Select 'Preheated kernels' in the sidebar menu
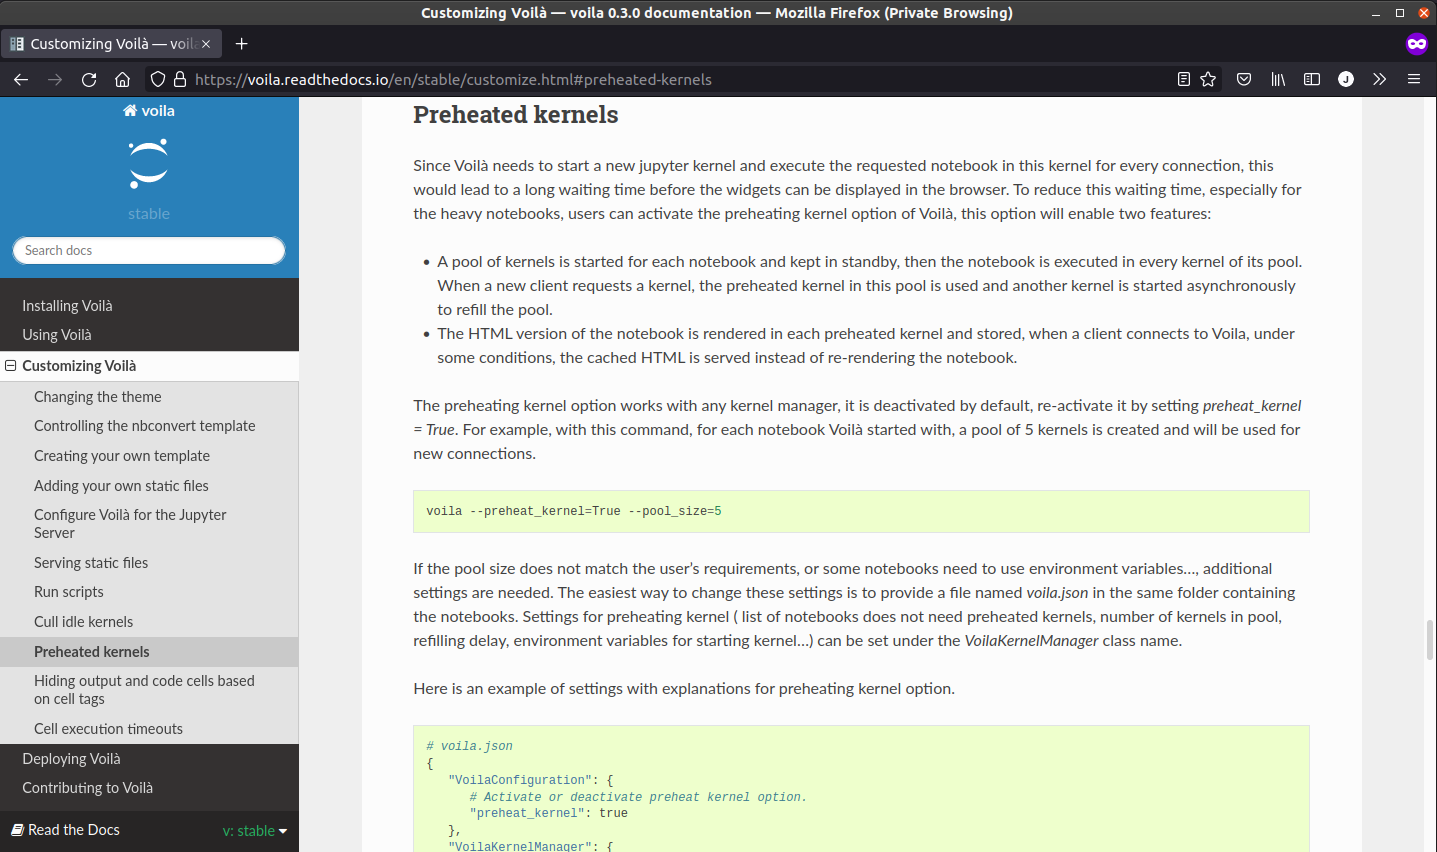Screen dimensions: 1437x852 pos(93,650)
